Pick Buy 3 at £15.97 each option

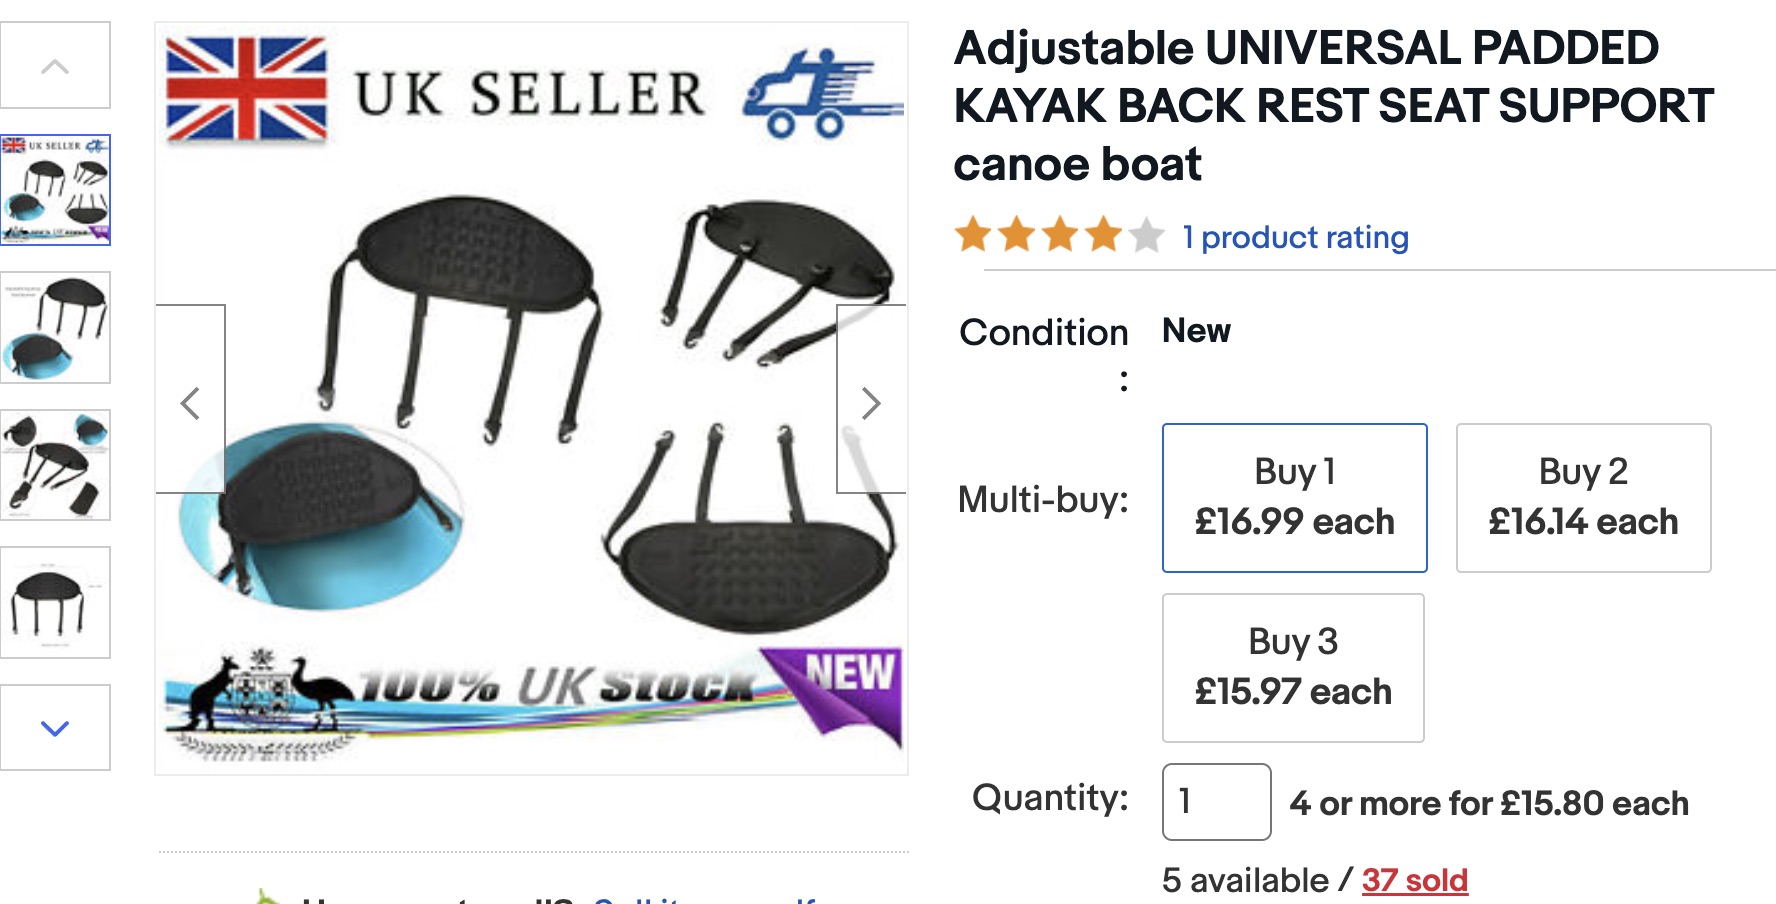1293,667
